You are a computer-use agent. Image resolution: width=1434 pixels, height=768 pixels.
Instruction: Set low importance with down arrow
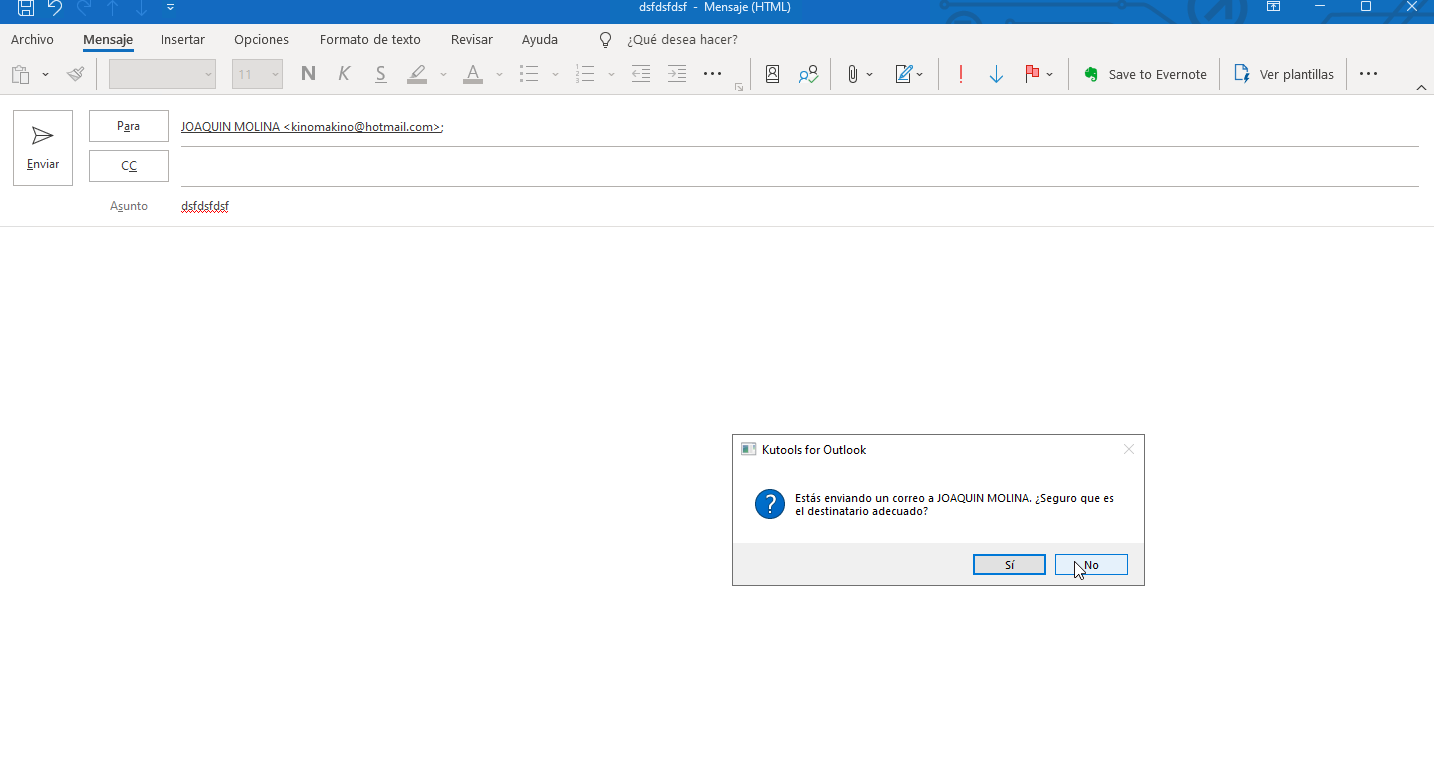point(996,74)
